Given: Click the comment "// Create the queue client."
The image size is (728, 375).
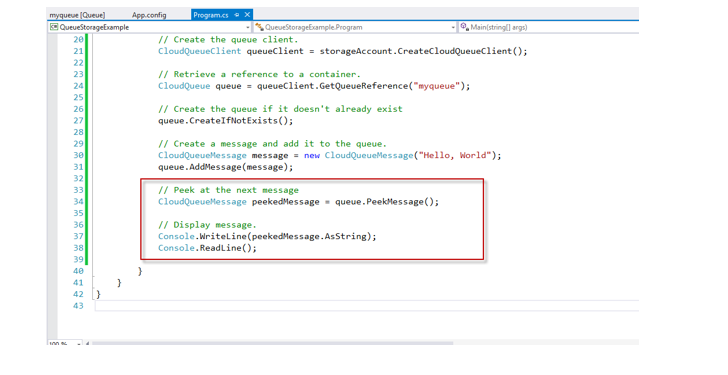Looking at the screenshot, I should click(228, 39).
